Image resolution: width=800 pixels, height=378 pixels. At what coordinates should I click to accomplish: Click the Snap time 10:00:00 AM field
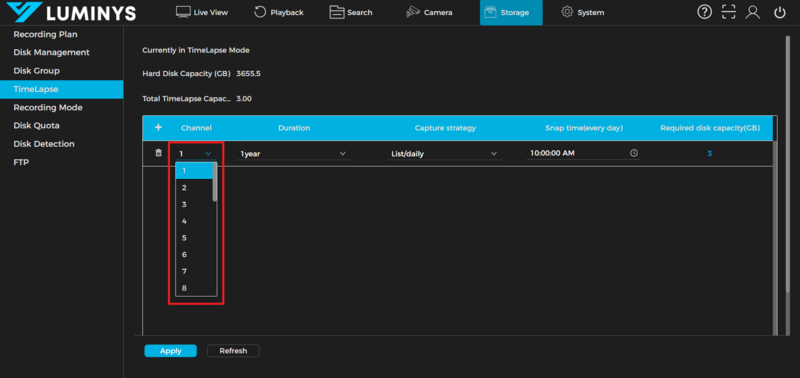[x=584, y=154]
